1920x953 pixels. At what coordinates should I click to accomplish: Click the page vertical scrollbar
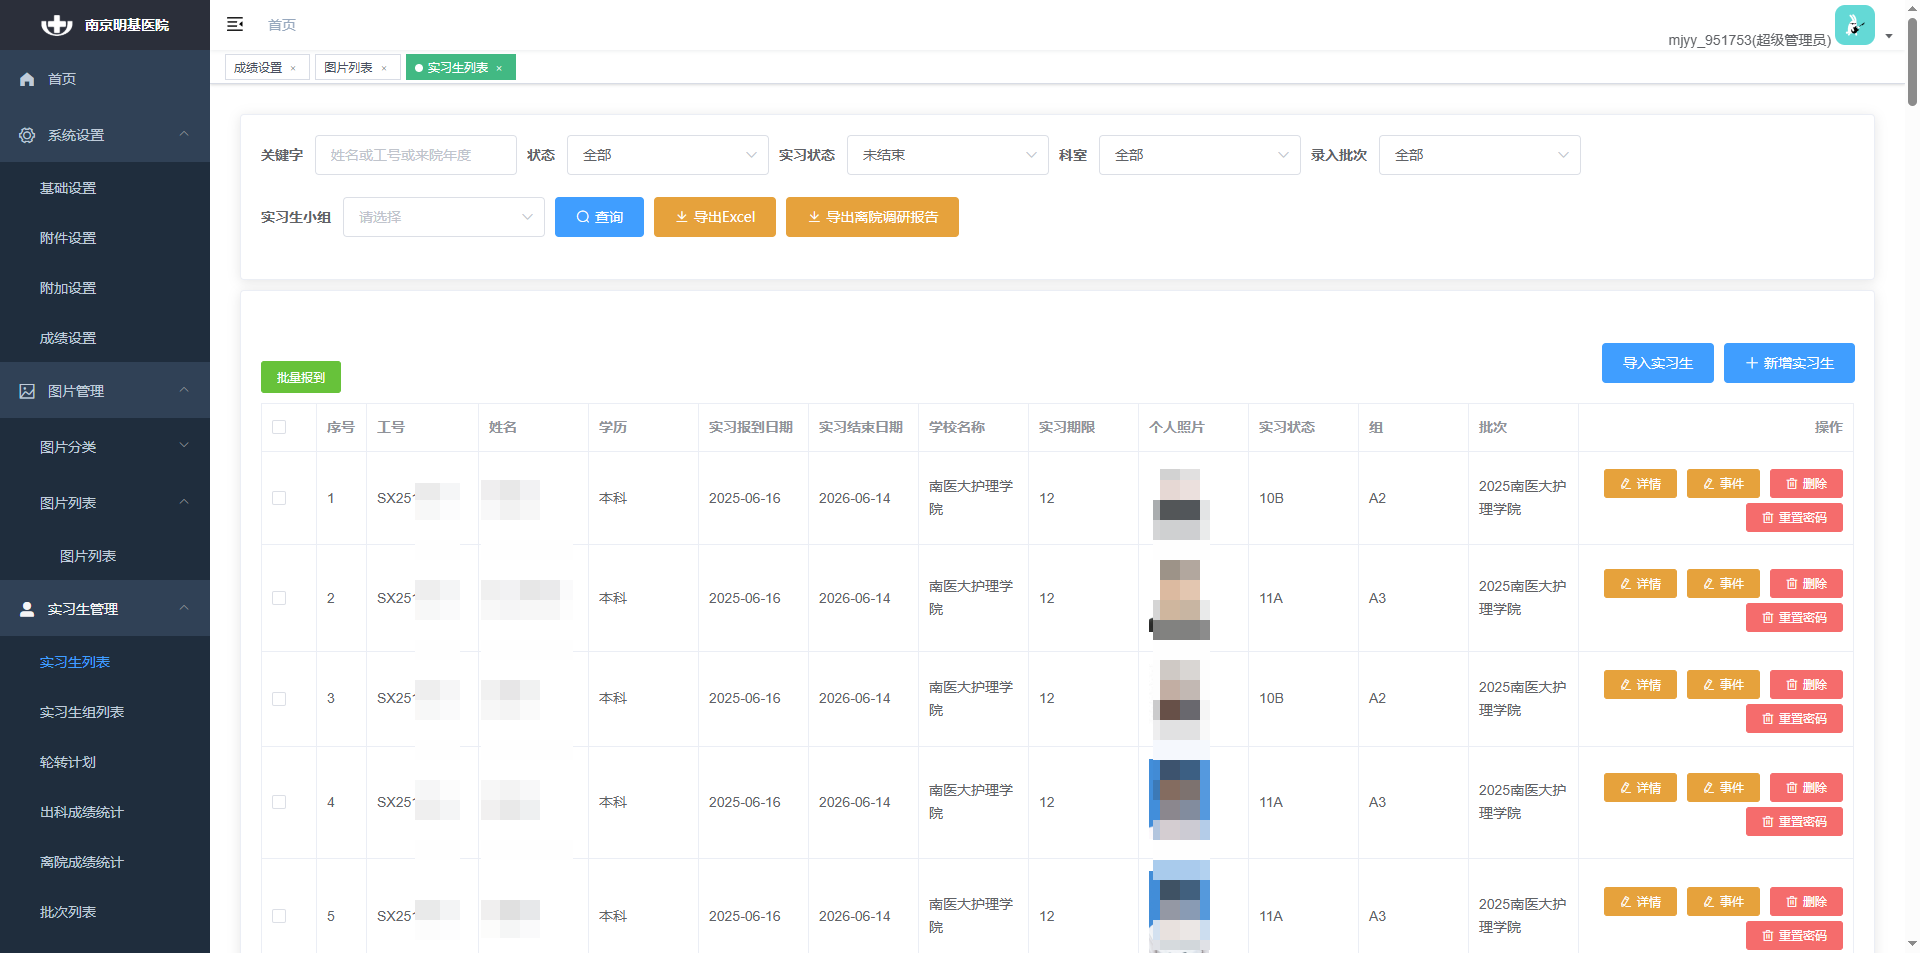coord(1912,60)
